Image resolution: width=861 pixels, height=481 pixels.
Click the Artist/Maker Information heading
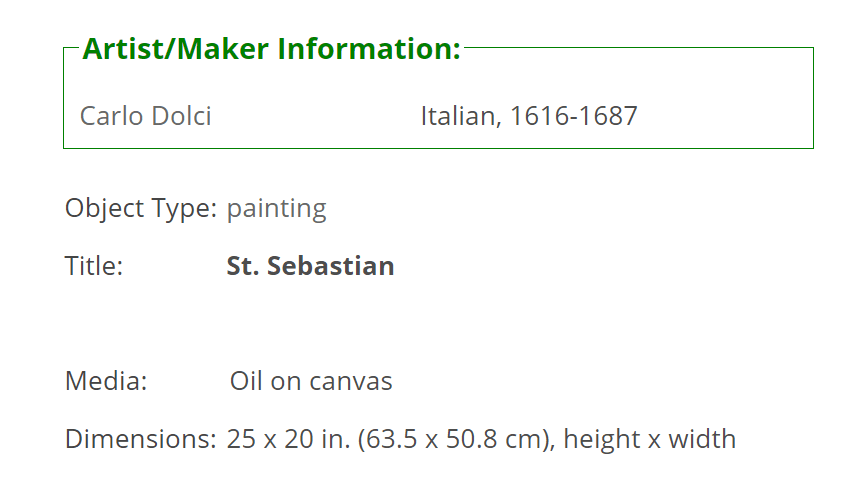coord(272,49)
